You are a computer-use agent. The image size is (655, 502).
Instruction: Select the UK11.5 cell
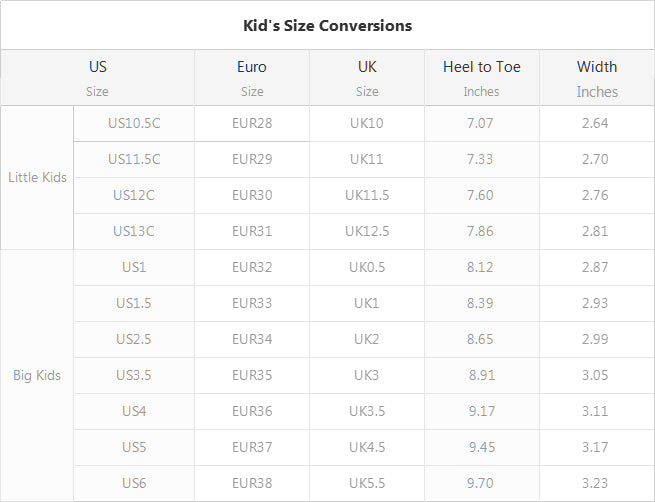point(367,195)
